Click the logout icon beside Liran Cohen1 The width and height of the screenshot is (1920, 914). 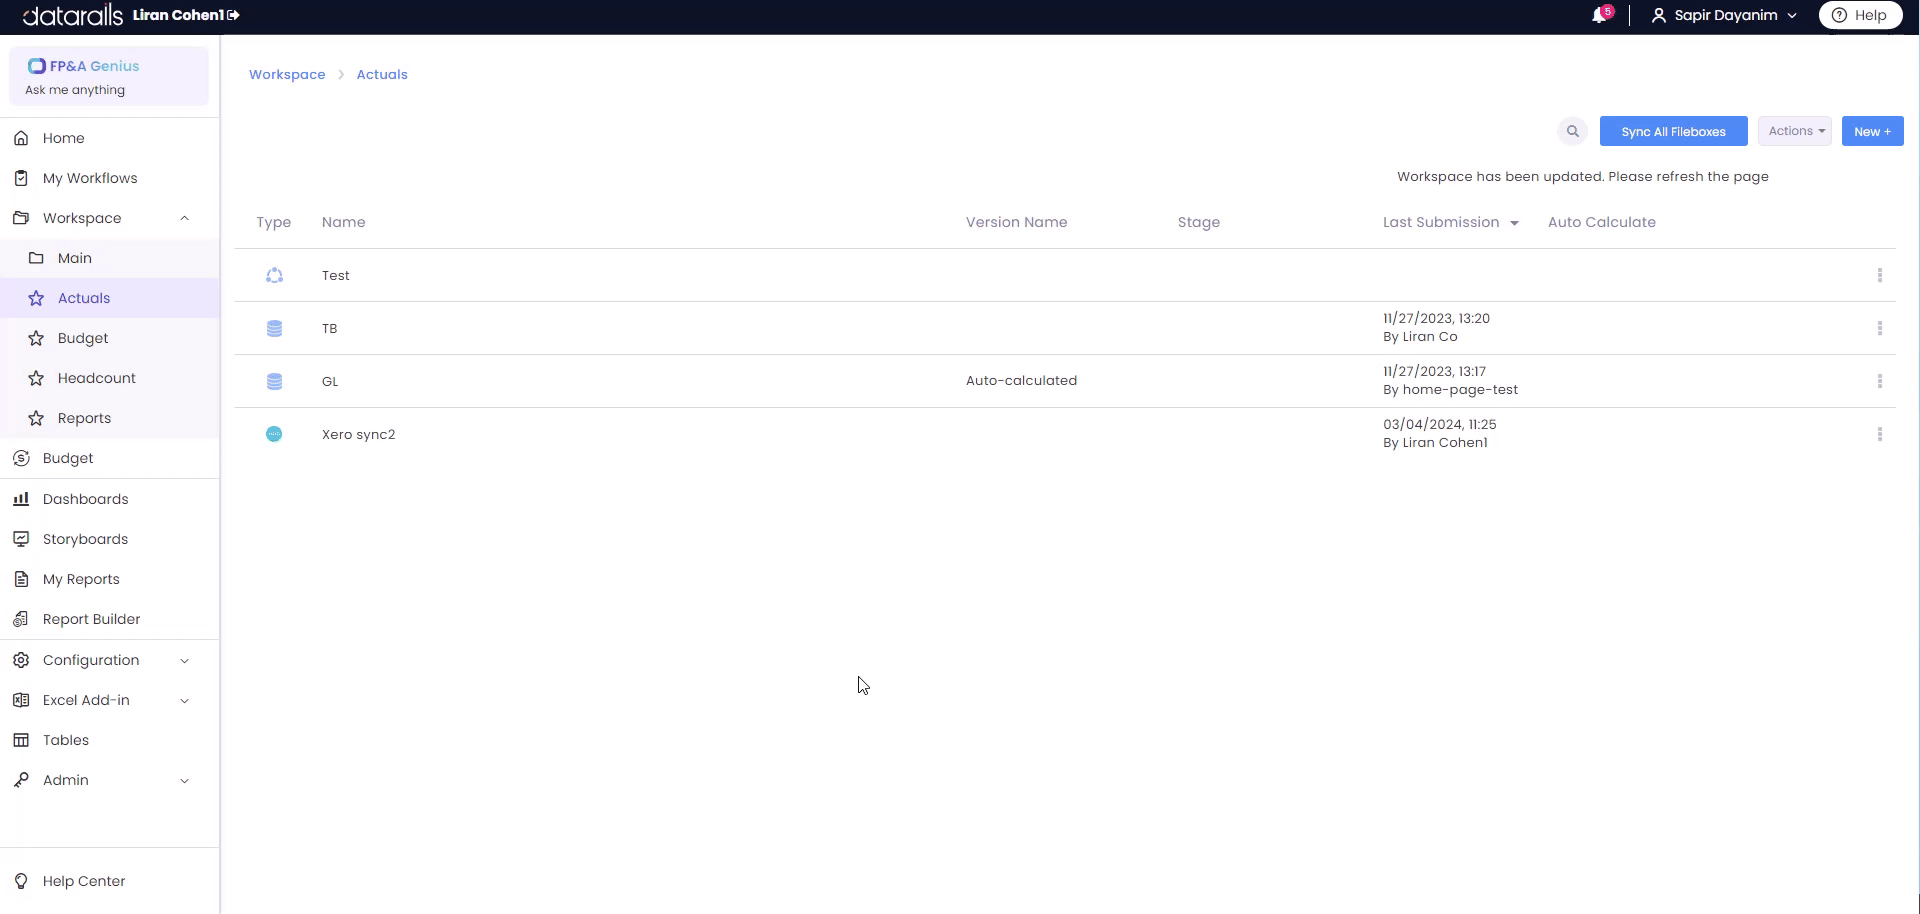click(234, 15)
